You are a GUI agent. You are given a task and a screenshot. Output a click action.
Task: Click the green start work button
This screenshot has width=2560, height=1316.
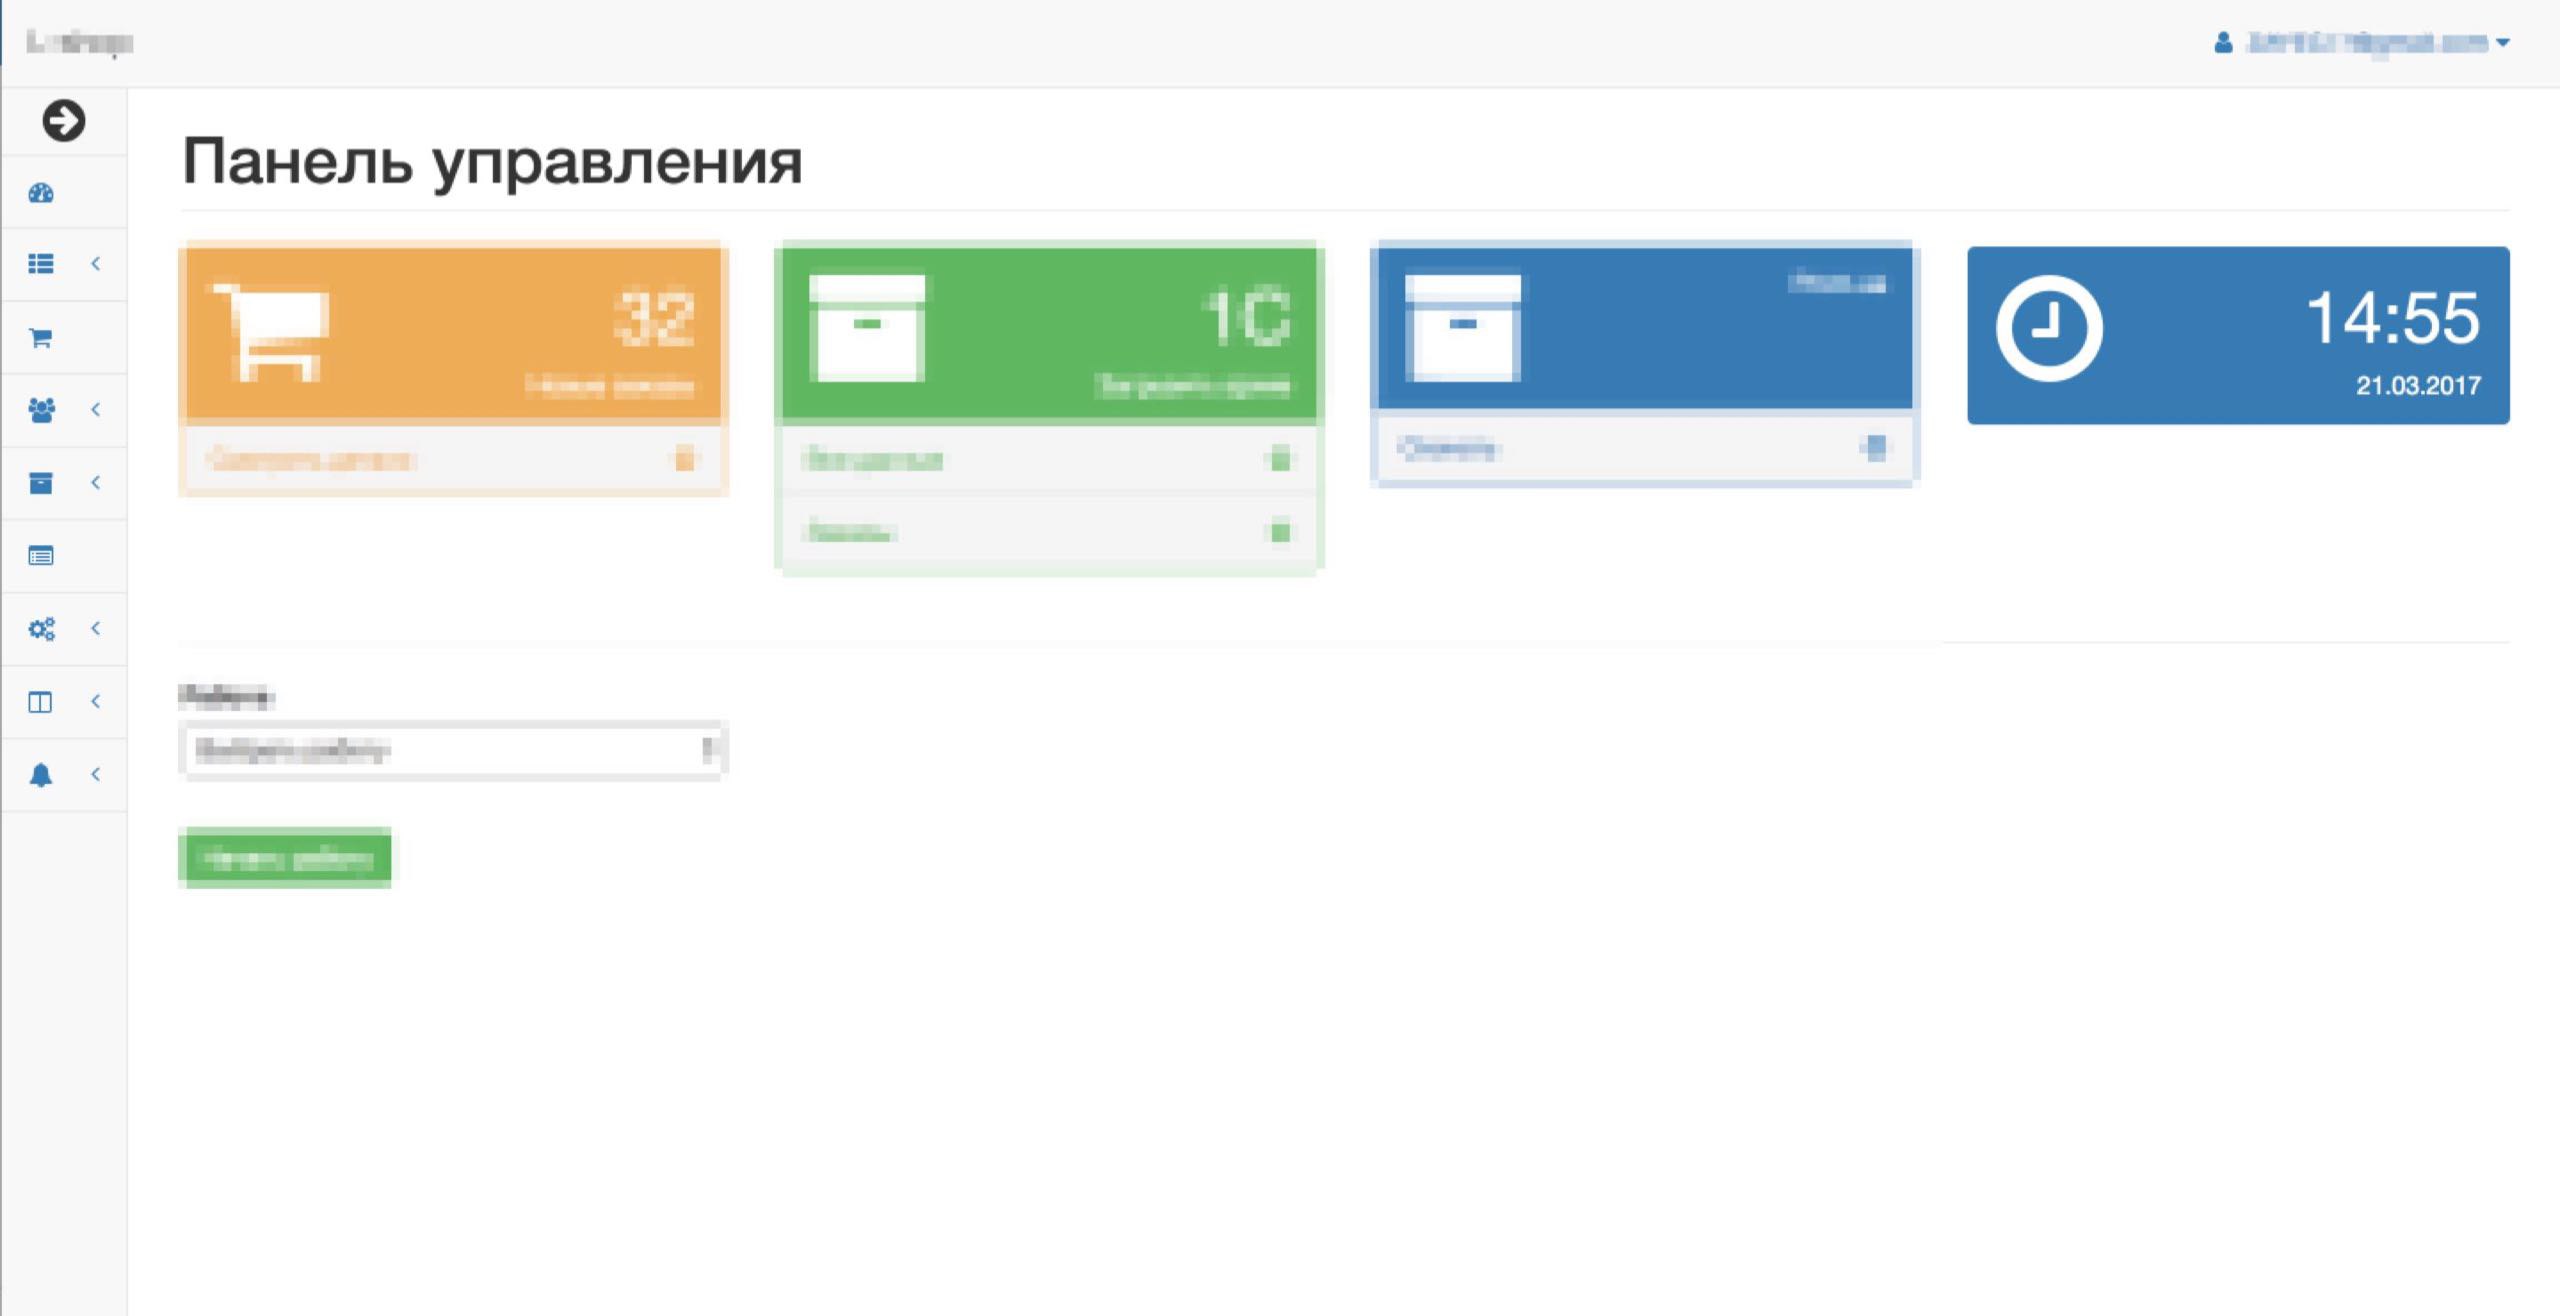tap(285, 858)
